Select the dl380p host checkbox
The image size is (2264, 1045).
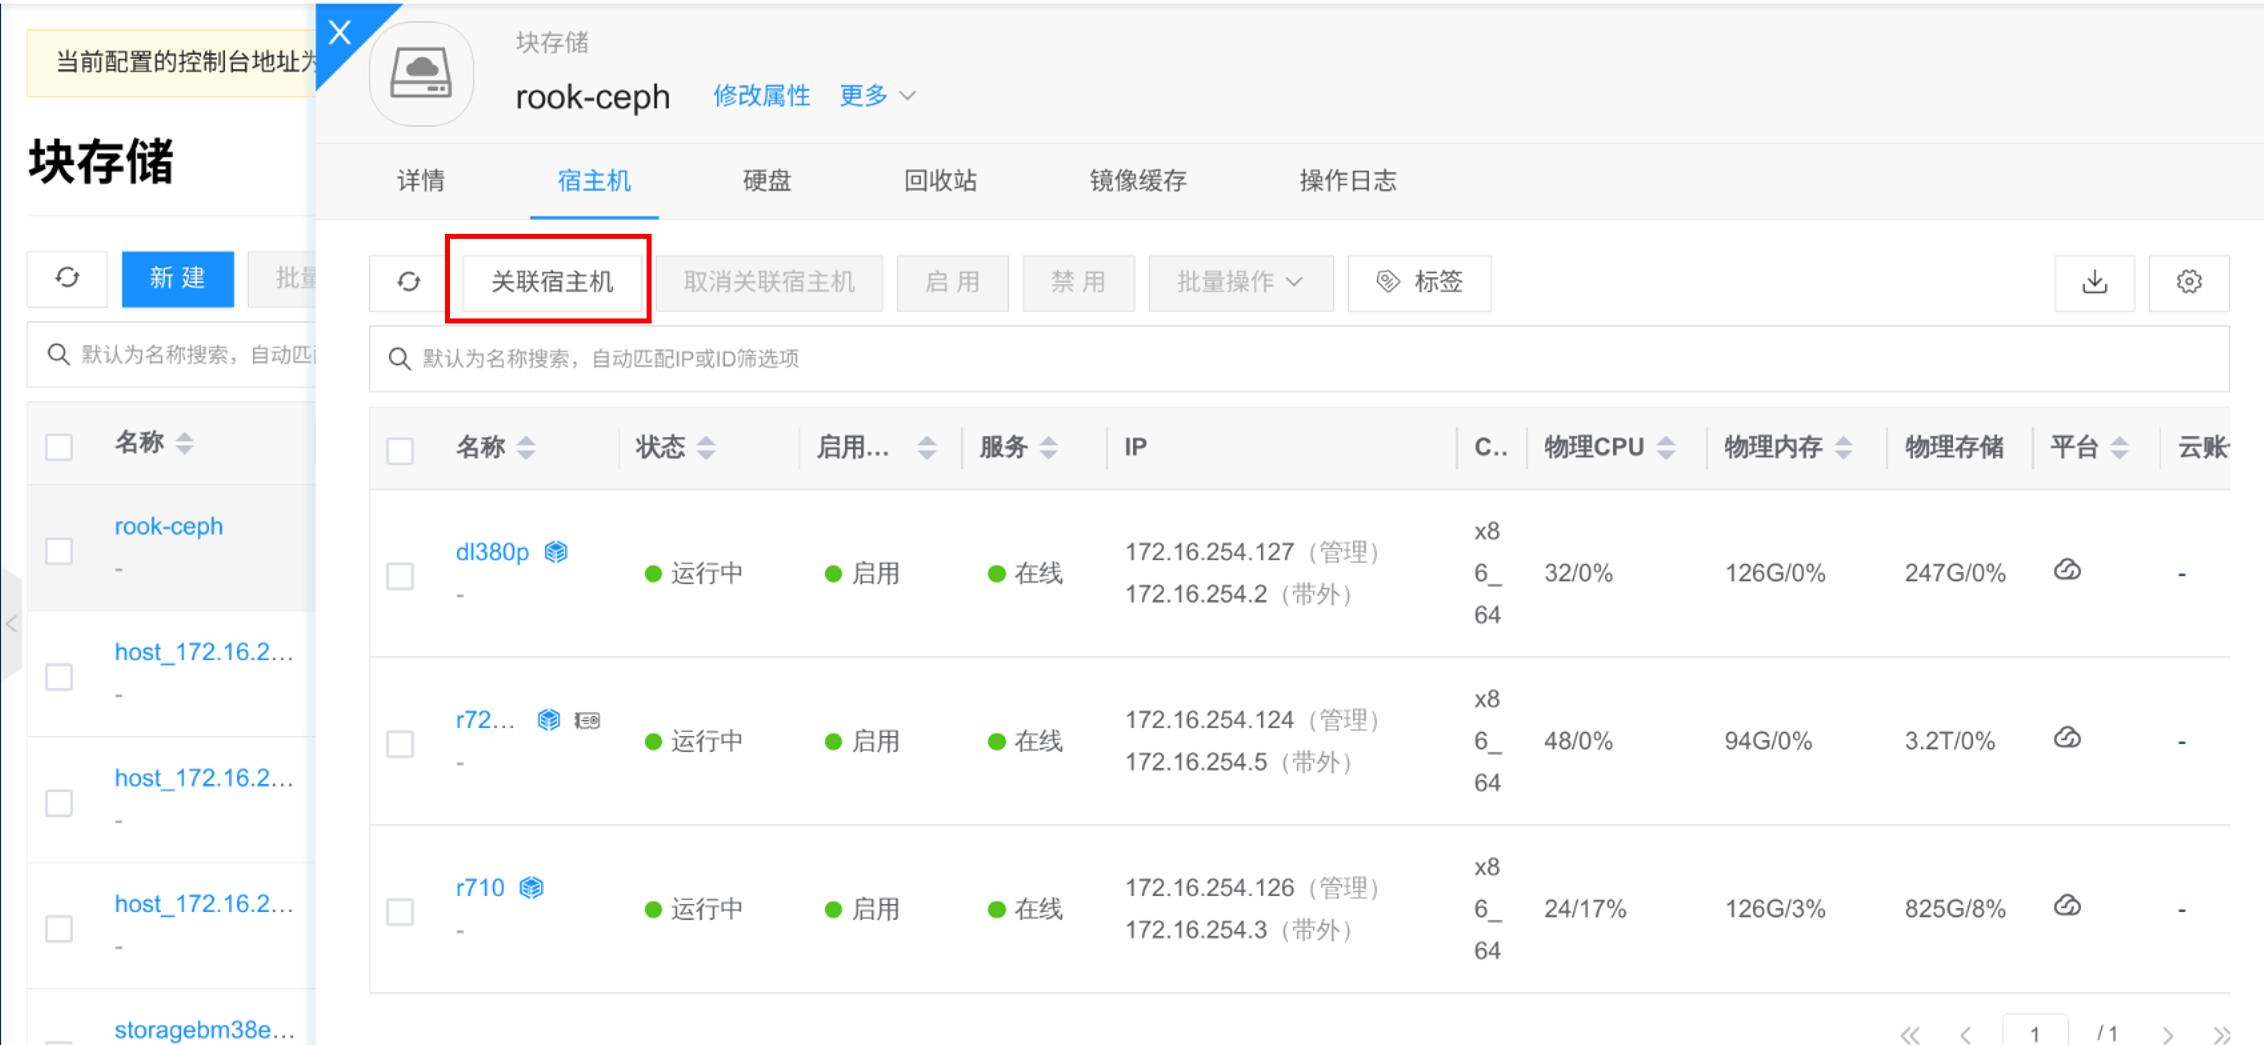(400, 576)
